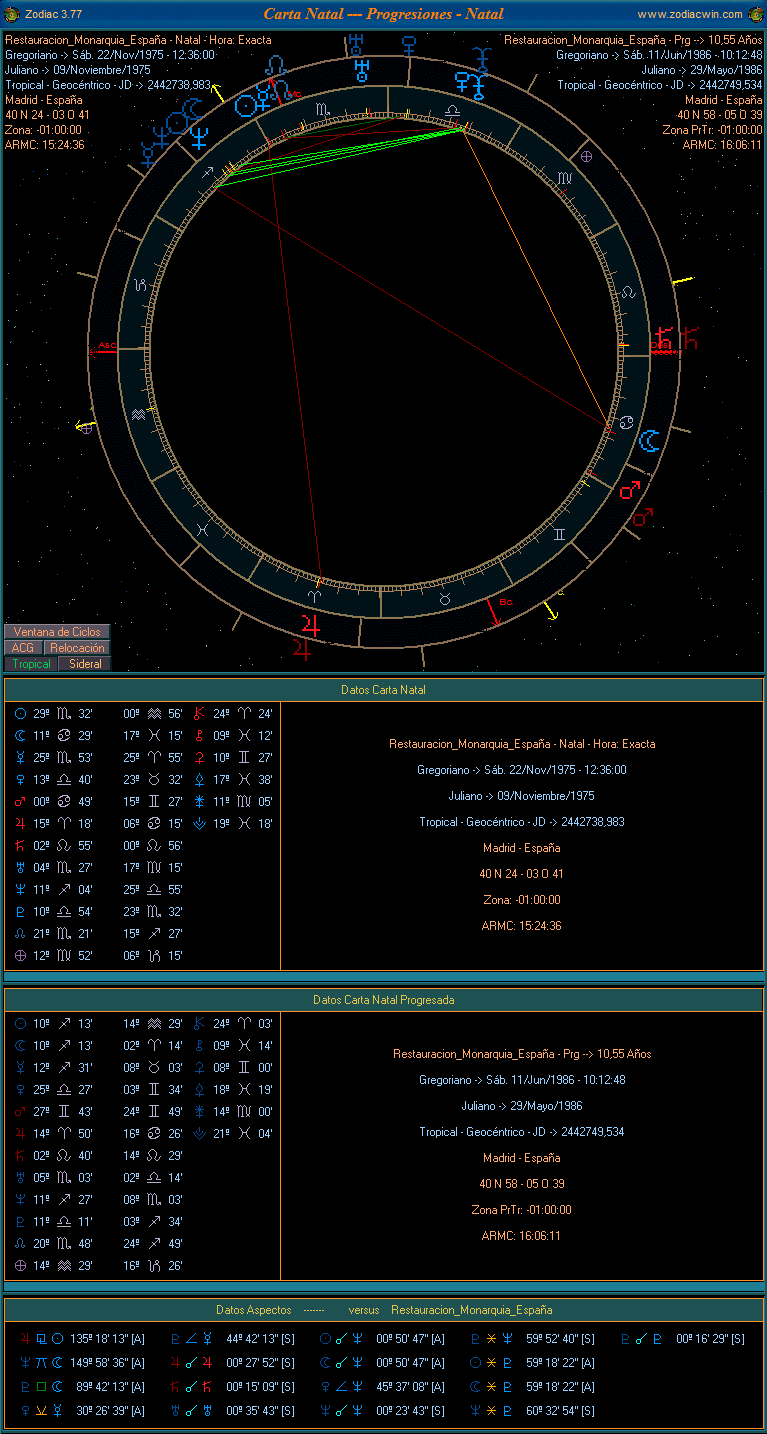Click the Zodiac 3.77 logo icon at top left

[12, 14]
